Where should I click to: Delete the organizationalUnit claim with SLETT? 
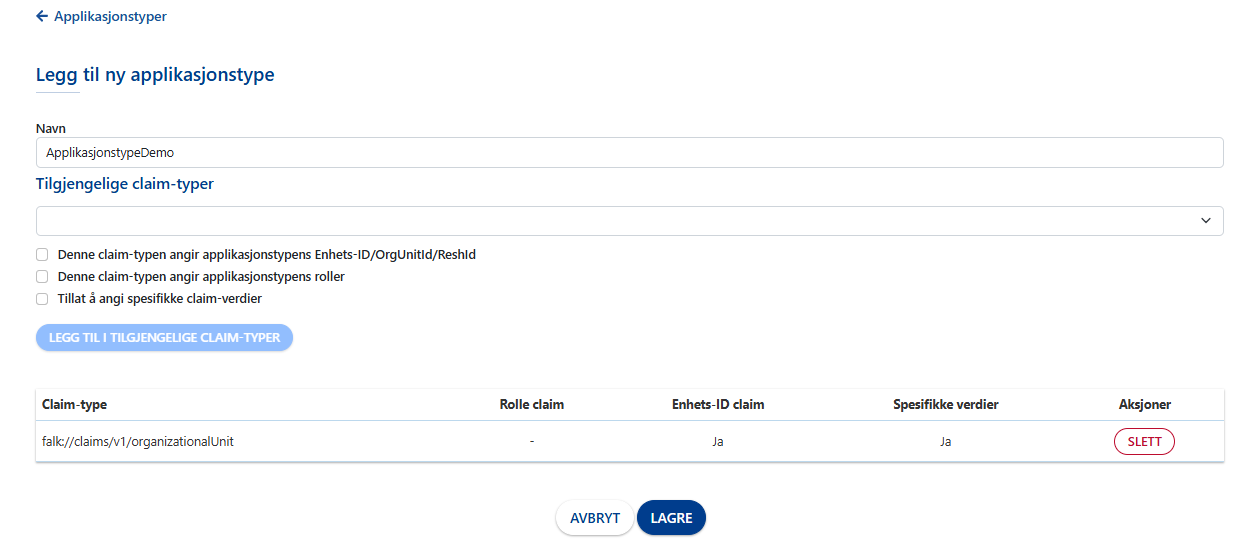coord(1144,441)
